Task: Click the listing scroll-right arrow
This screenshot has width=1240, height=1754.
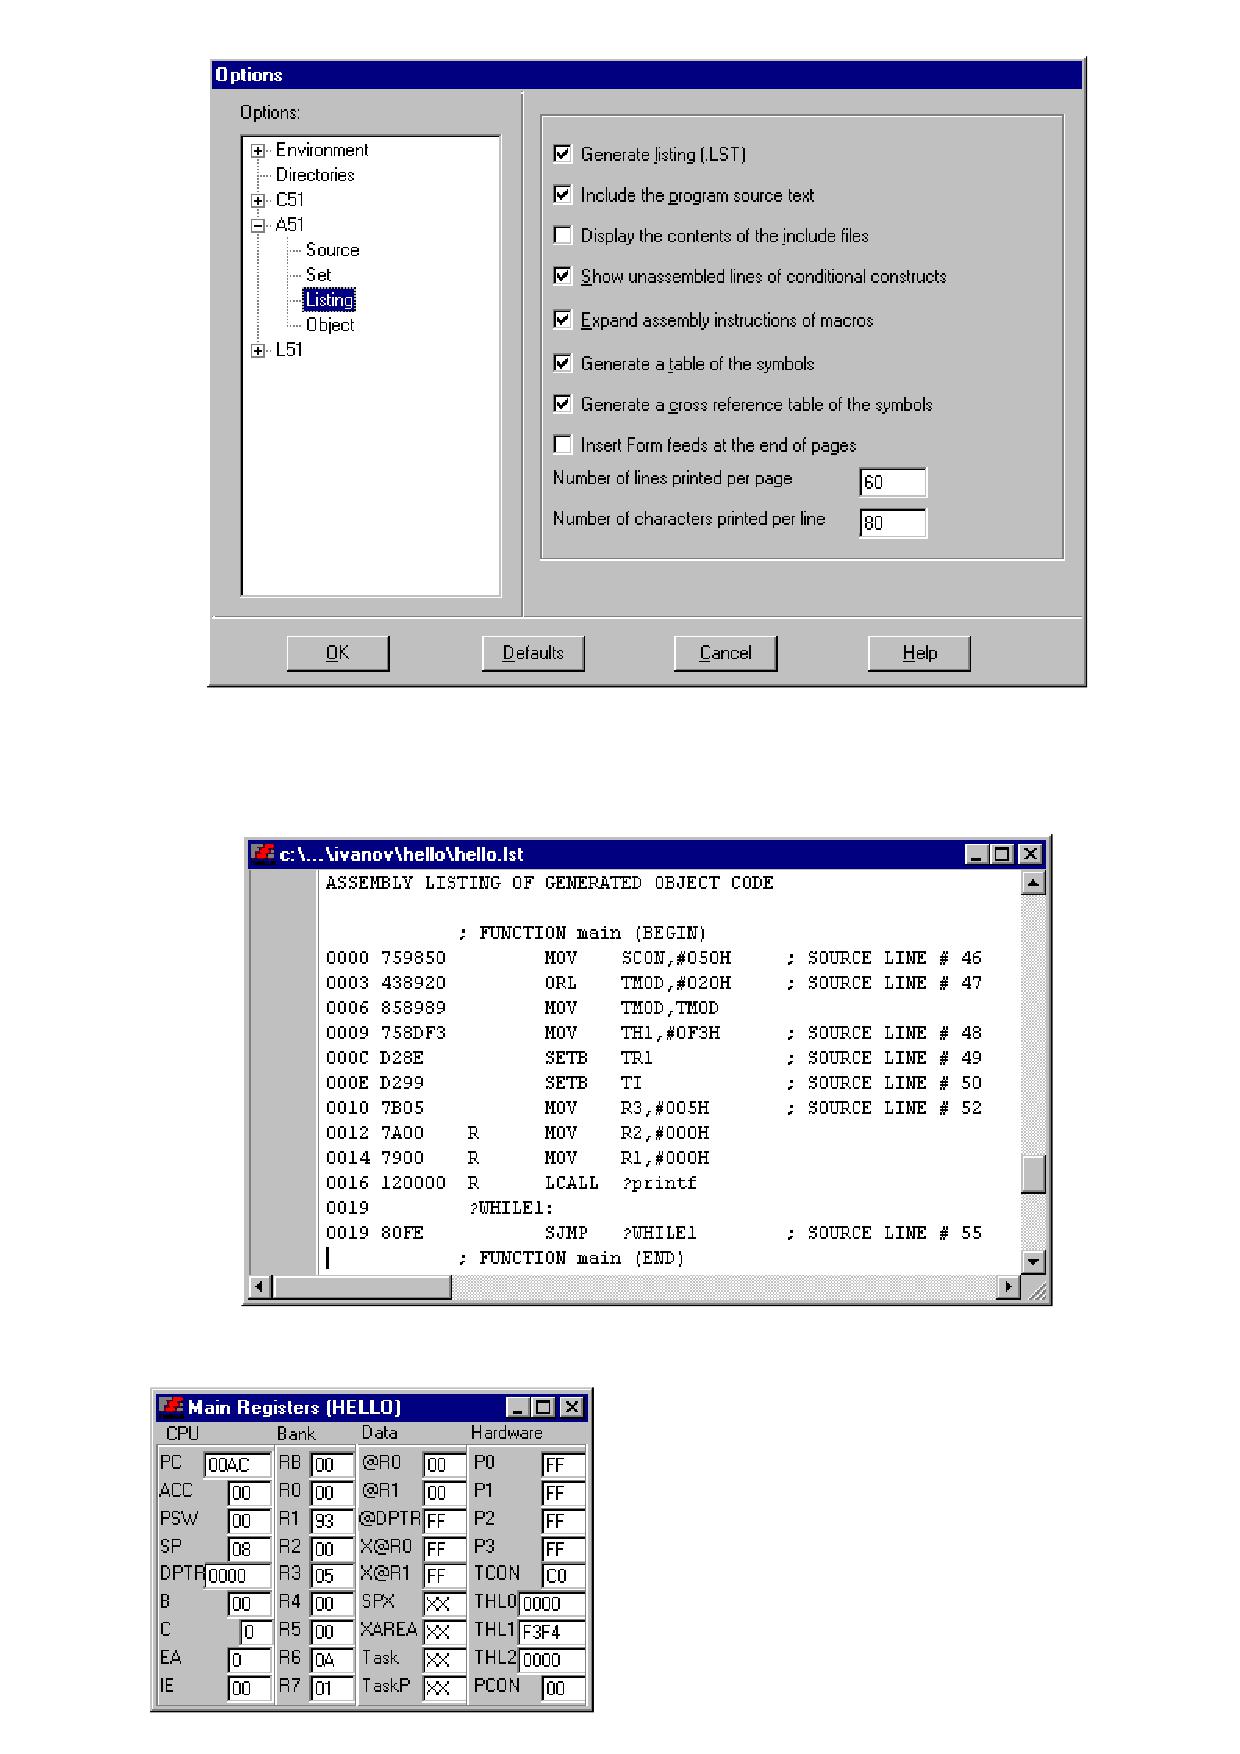Action: pos(1009,1287)
